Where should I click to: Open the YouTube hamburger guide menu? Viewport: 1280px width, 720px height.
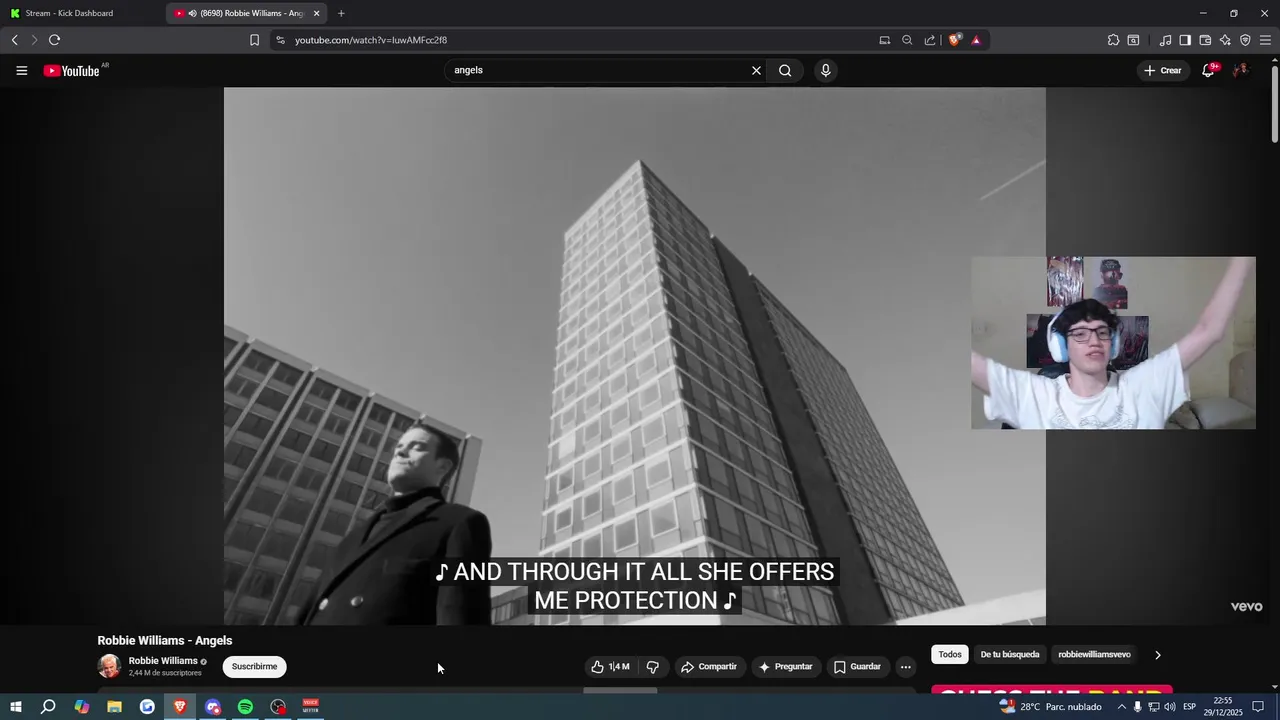point(21,71)
